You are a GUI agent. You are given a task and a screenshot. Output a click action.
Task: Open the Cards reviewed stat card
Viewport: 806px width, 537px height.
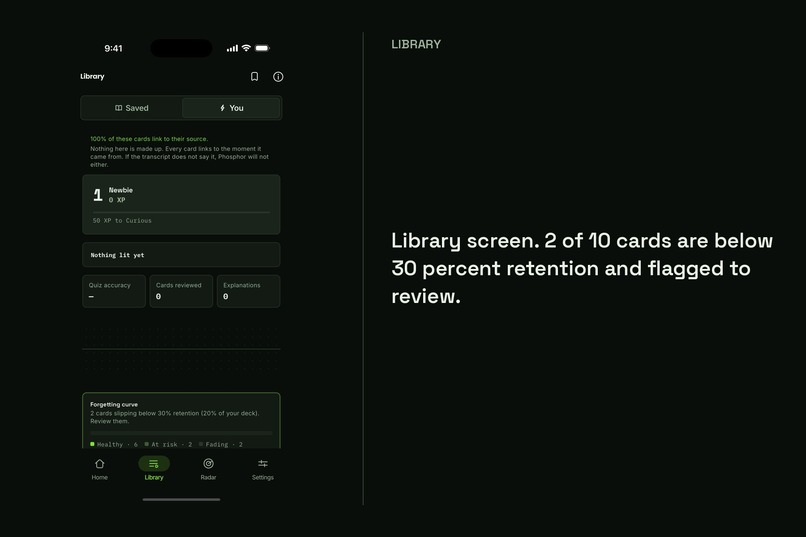point(181,291)
